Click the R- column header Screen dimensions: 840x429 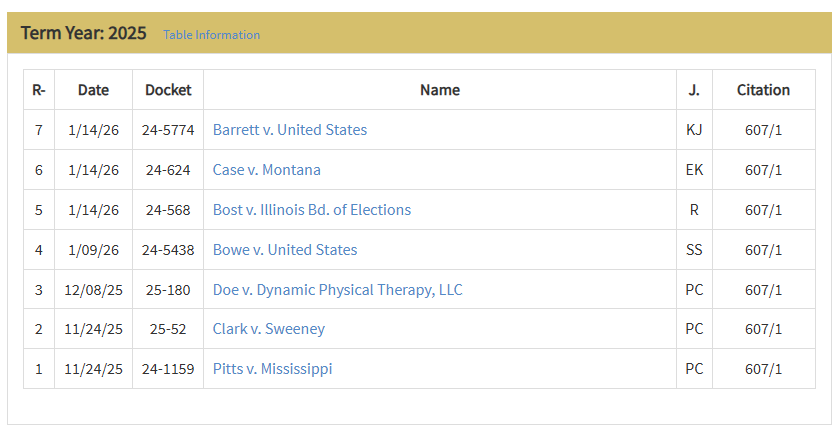39,90
